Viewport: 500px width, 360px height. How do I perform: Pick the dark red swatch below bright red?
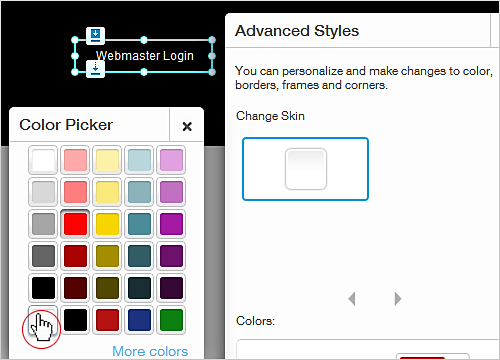coord(75,256)
